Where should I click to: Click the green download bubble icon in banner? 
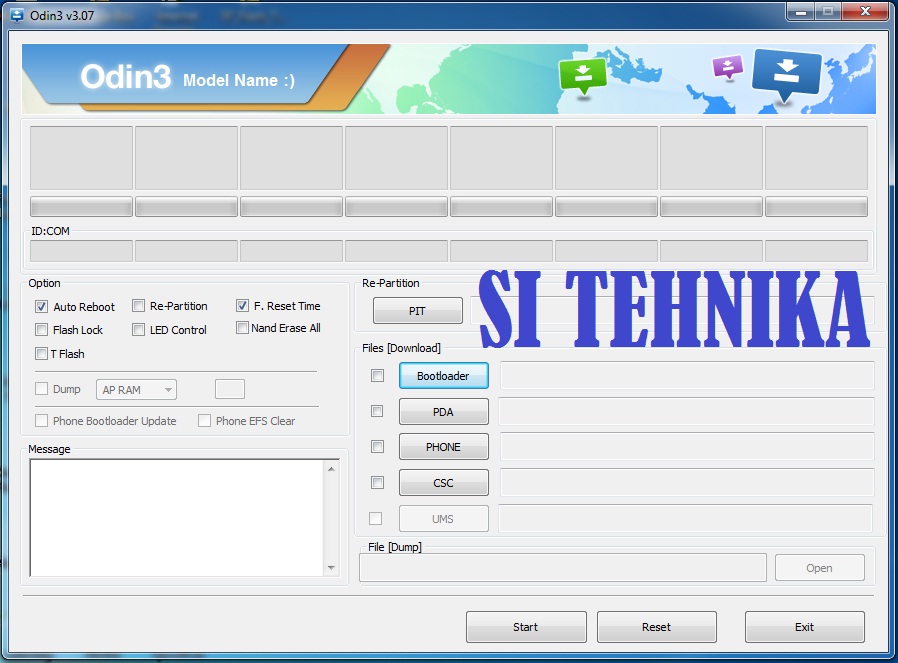click(x=582, y=76)
